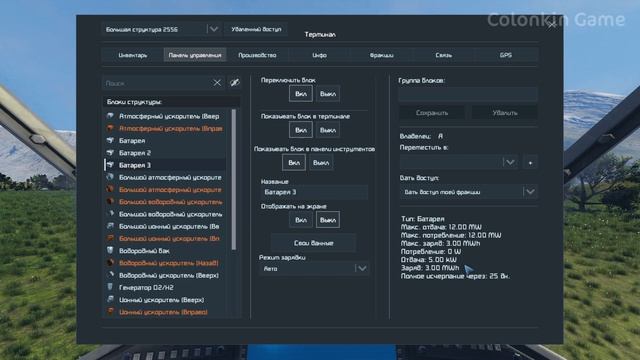Click icon of orange Большой ионный ускоритель row

tap(110, 238)
